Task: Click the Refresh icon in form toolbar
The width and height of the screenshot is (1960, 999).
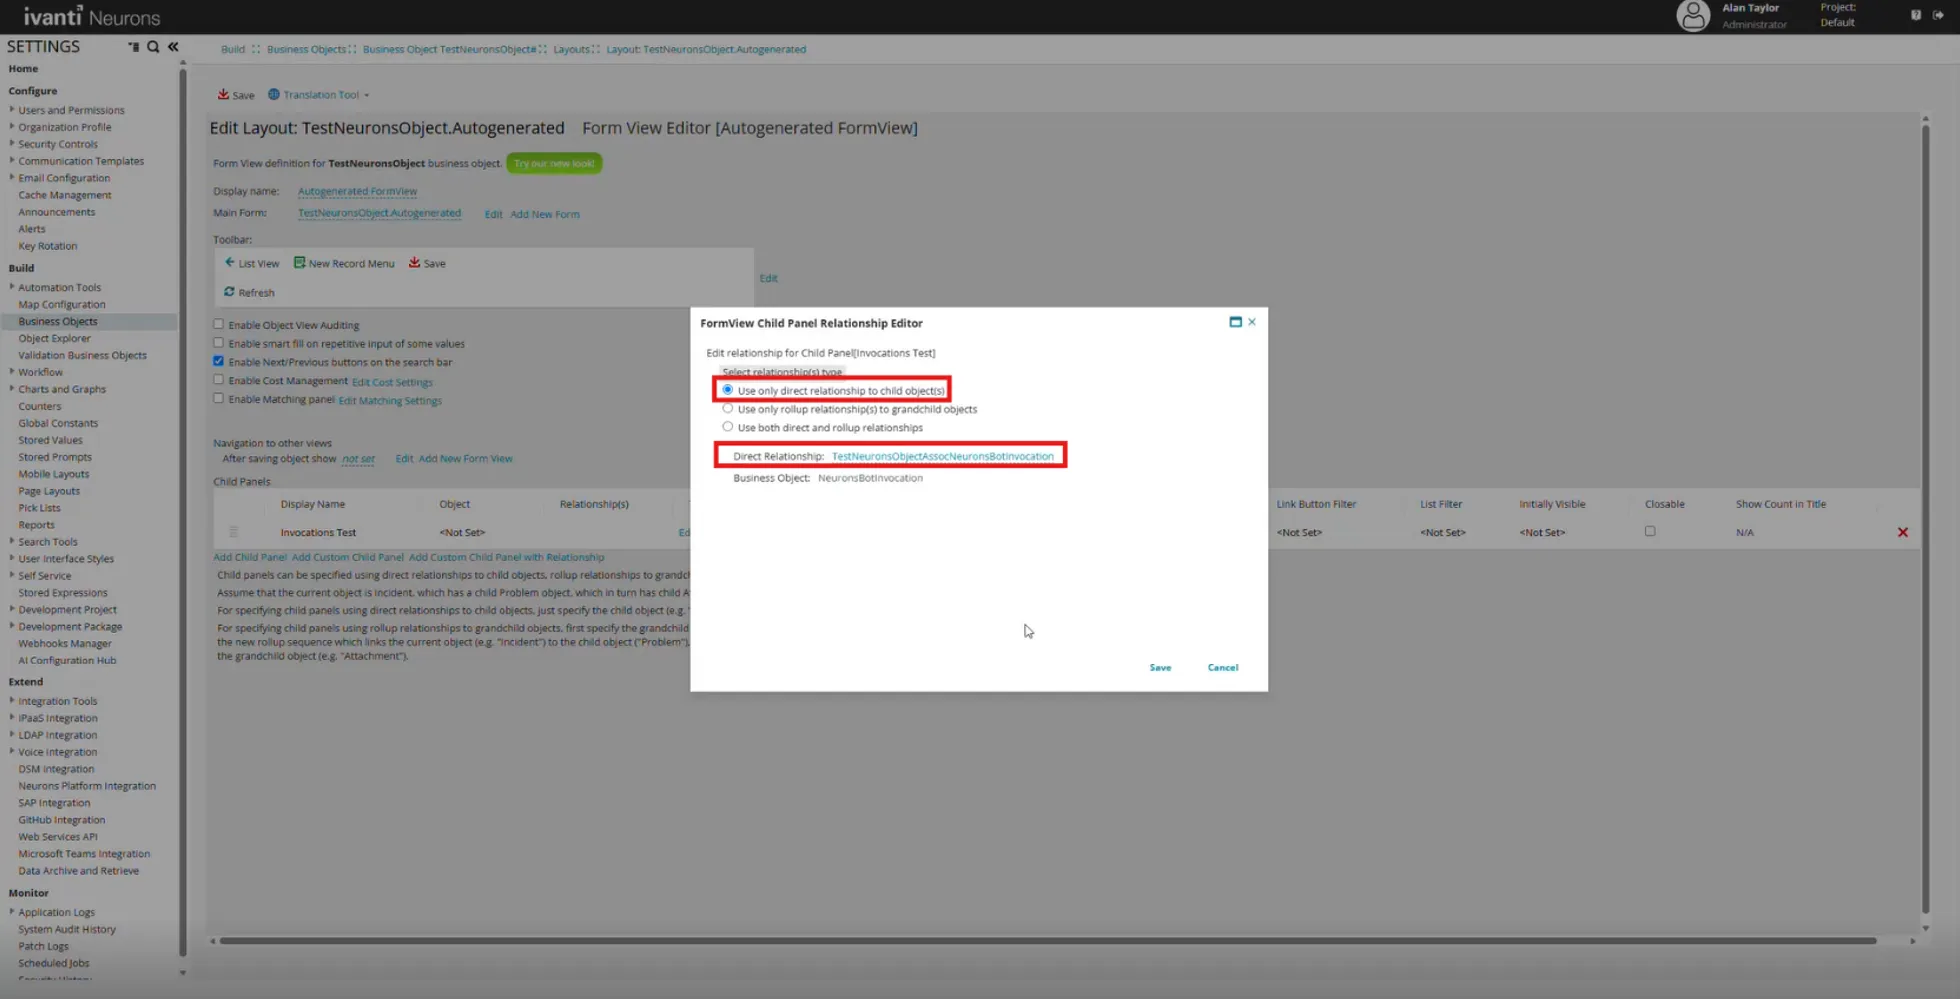Action: click(x=229, y=291)
